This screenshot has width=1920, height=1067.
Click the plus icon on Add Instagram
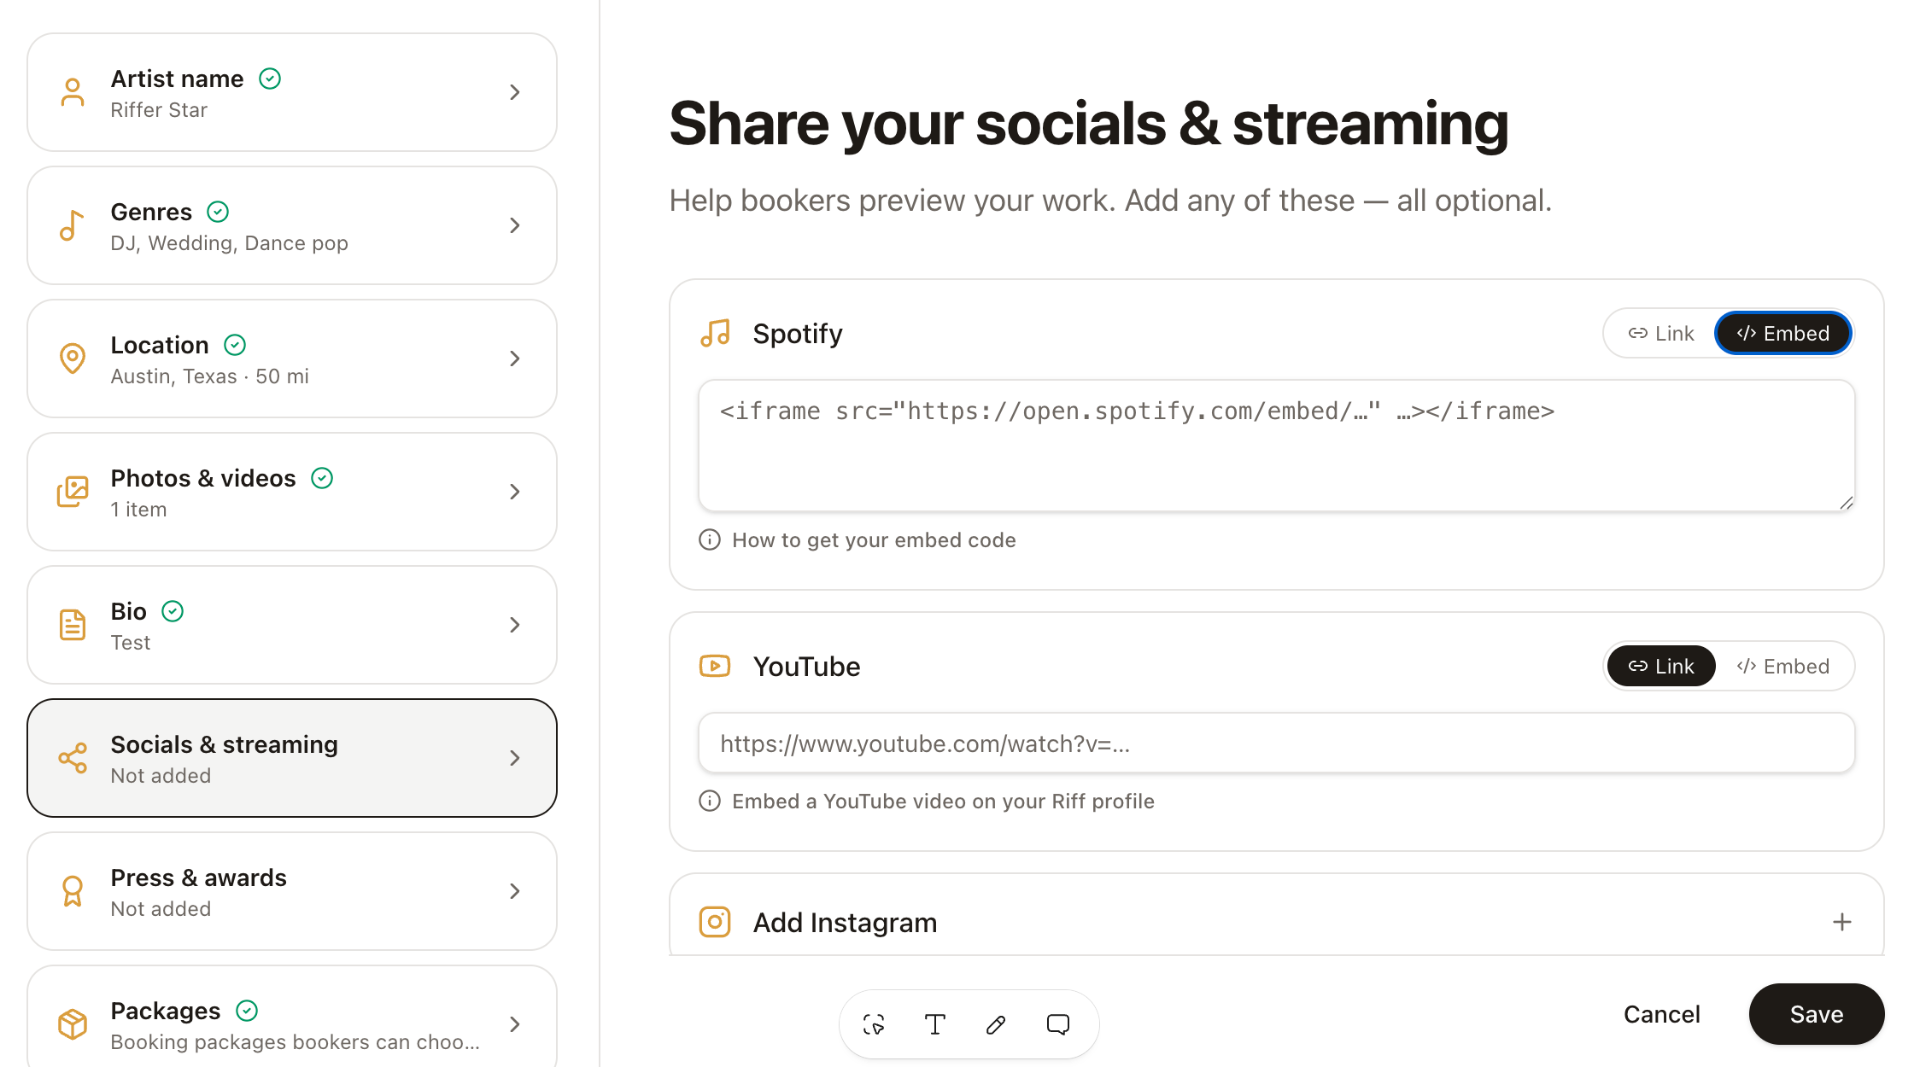[x=1842, y=922]
